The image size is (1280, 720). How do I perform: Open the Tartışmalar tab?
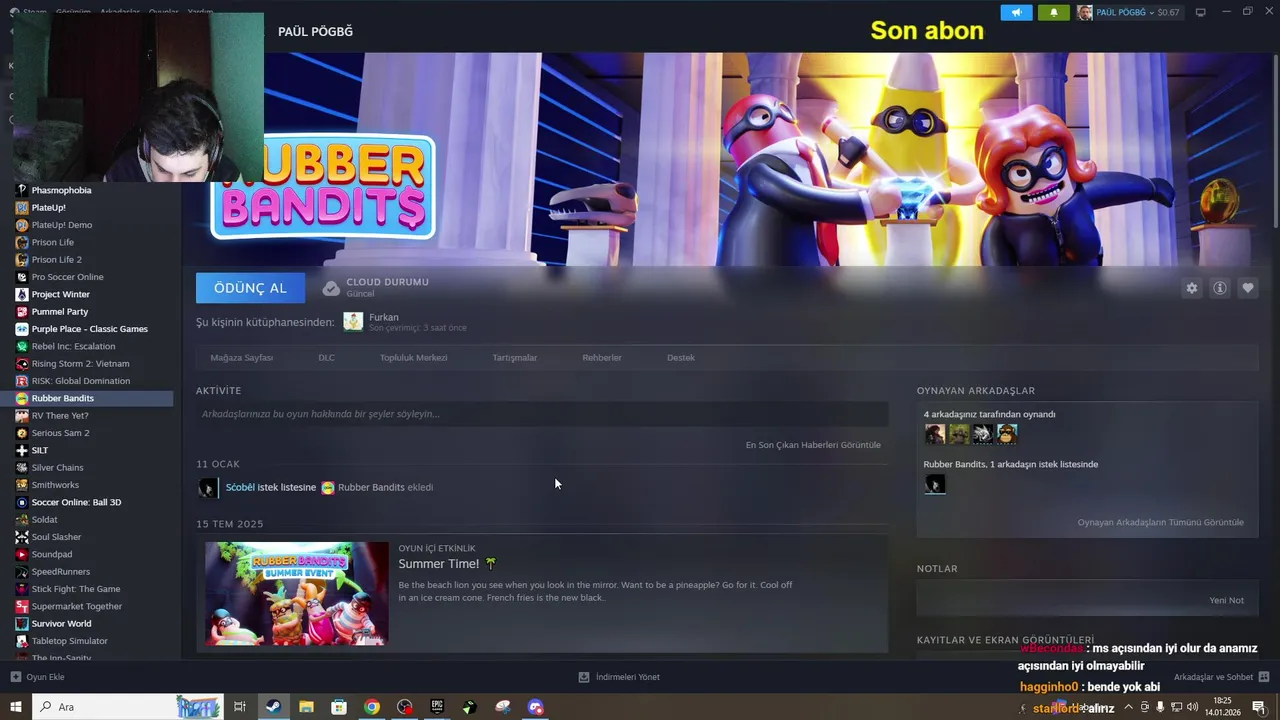[x=514, y=357]
